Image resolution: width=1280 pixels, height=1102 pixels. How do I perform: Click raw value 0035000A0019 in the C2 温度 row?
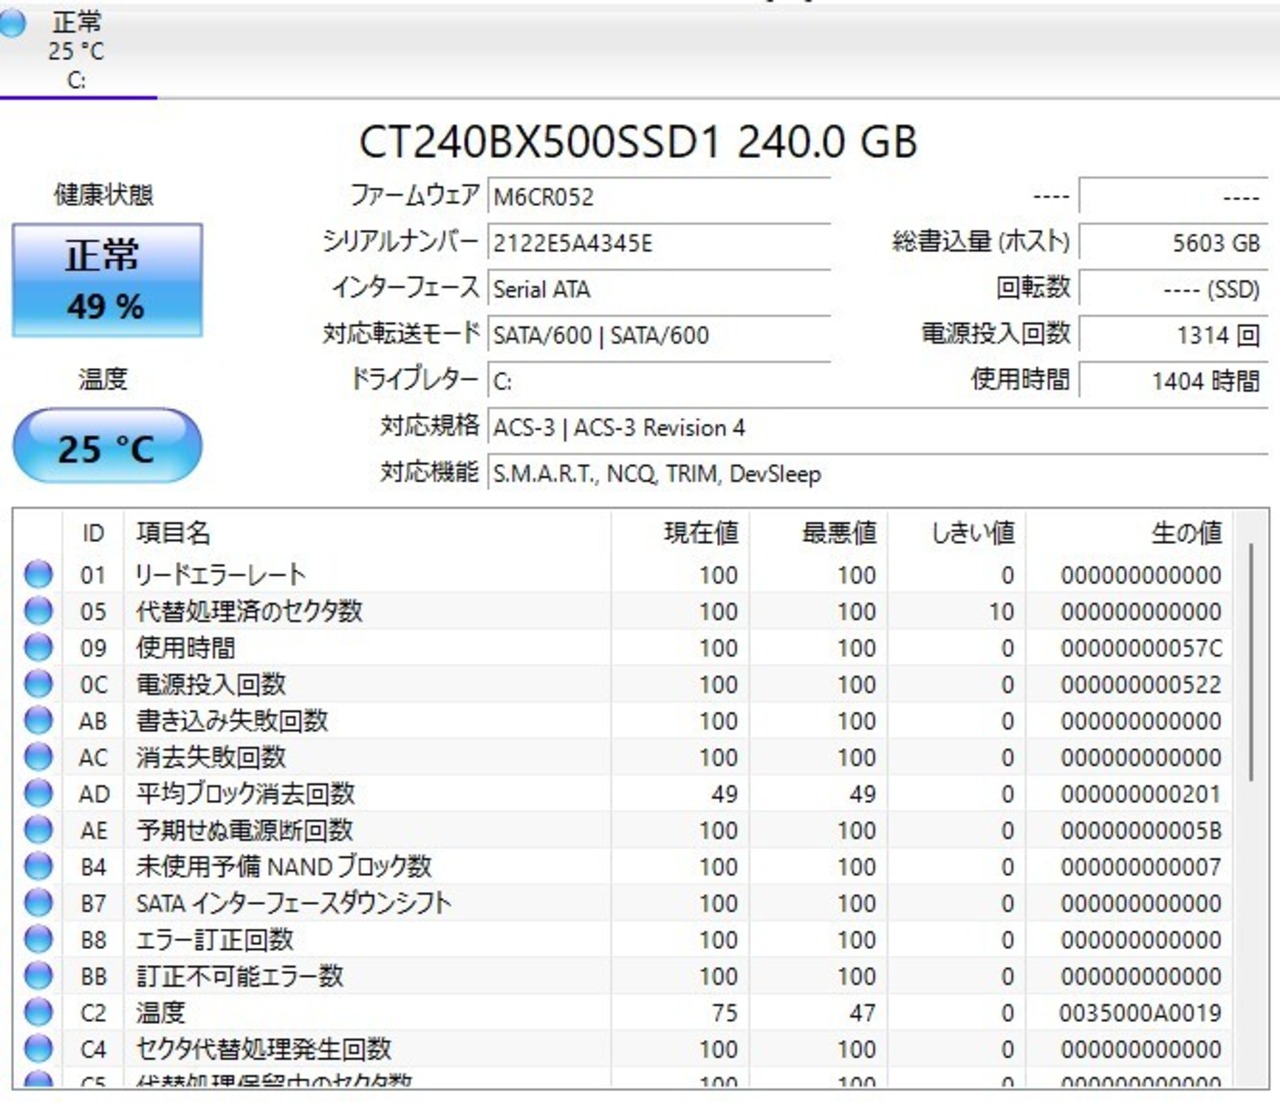click(1141, 1013)
